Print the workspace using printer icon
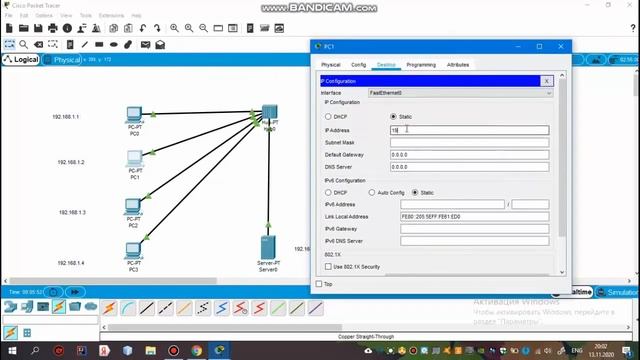This screenshot has width=640, height=360. tap(53, 28)
